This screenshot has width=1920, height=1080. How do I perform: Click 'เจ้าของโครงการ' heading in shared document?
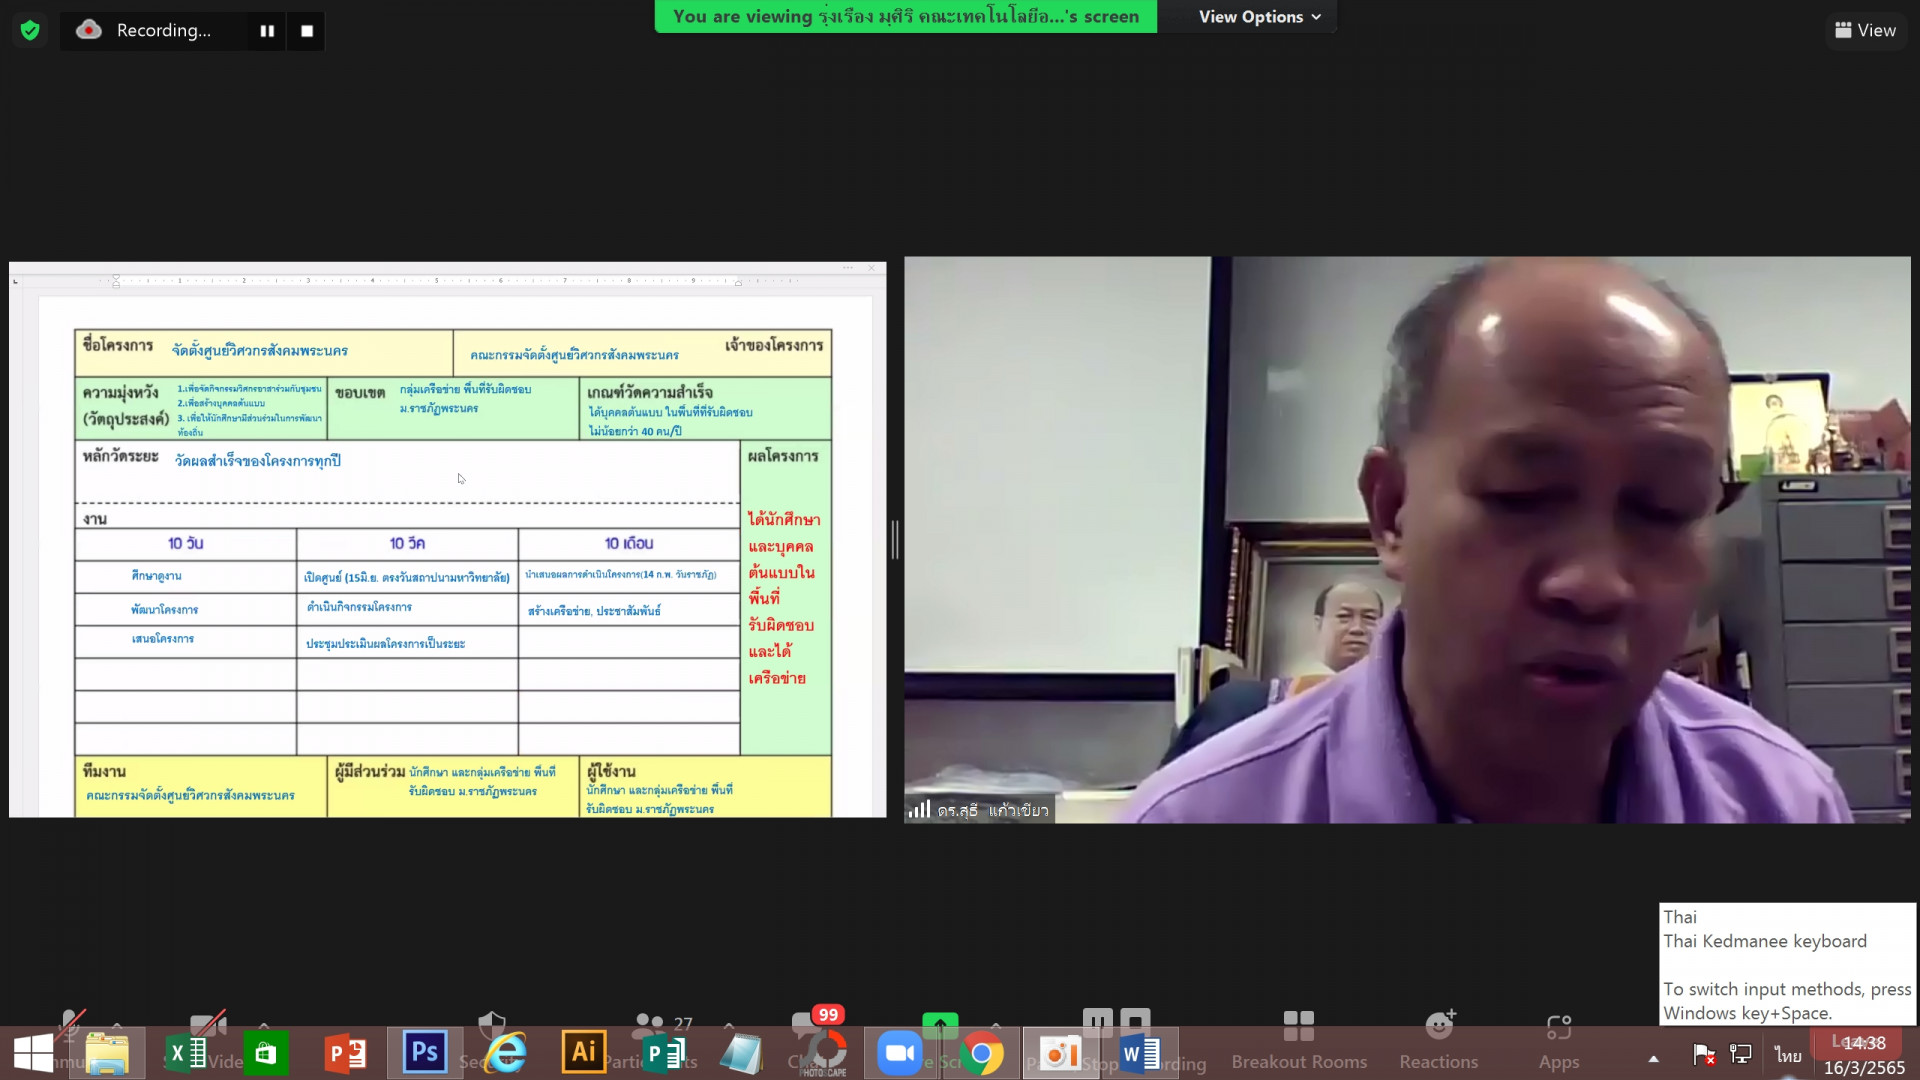click(x=774, y=345)
